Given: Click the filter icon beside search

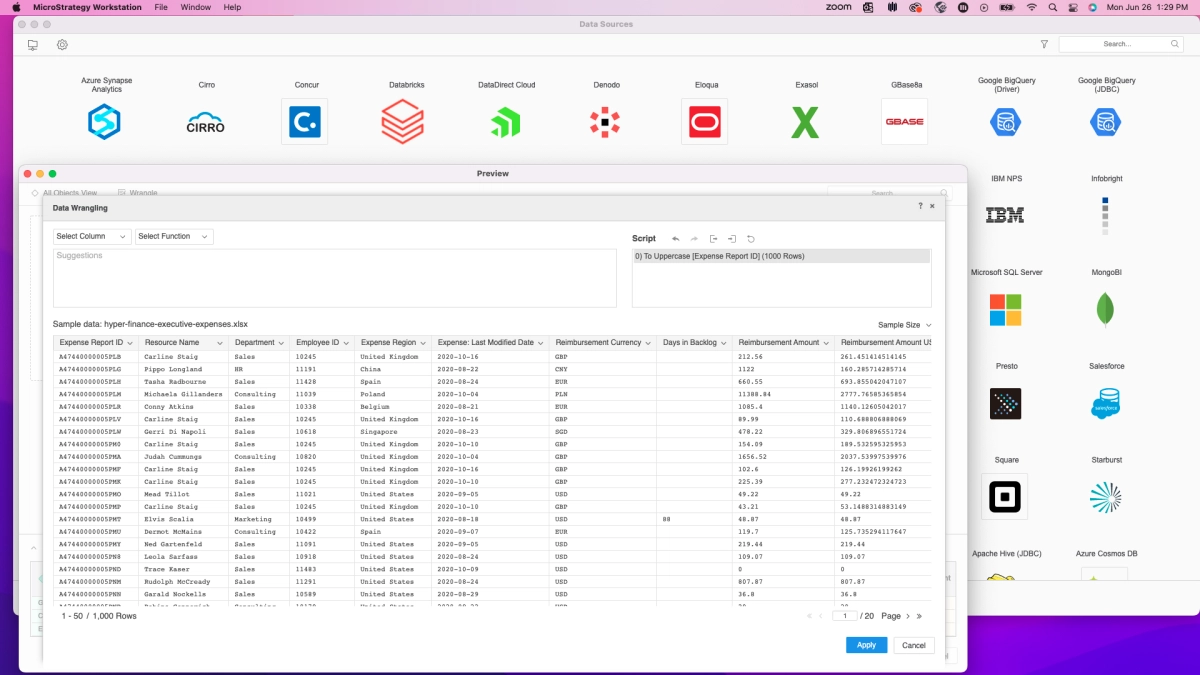Looking at the screenshot, I should 1044,44.
